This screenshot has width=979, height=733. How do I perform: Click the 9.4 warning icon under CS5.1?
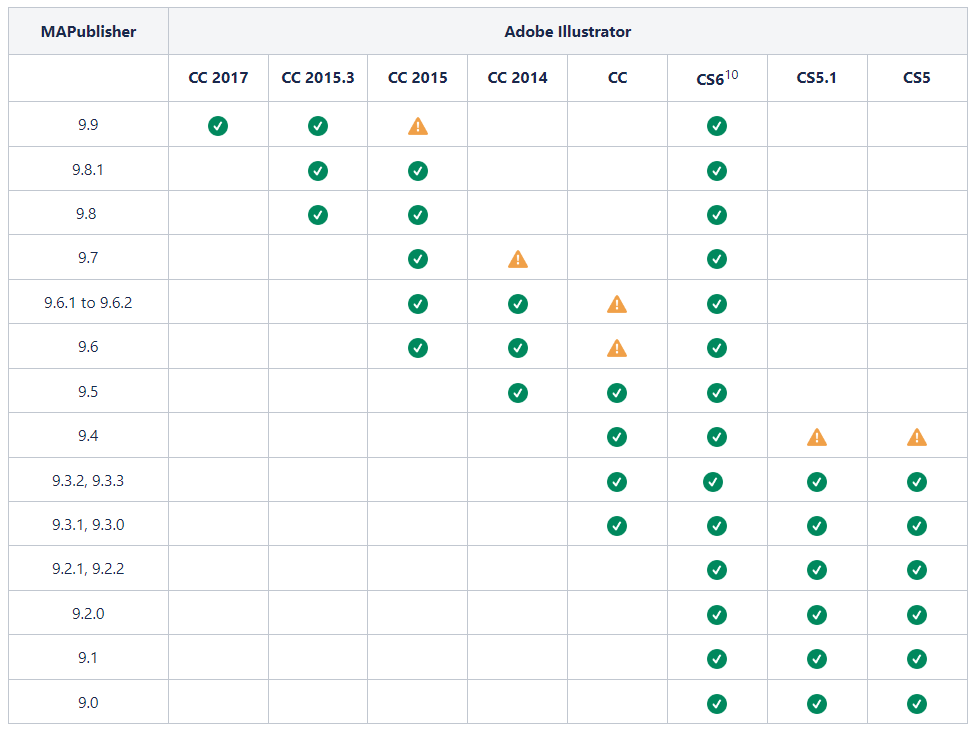tap(817, 437)
